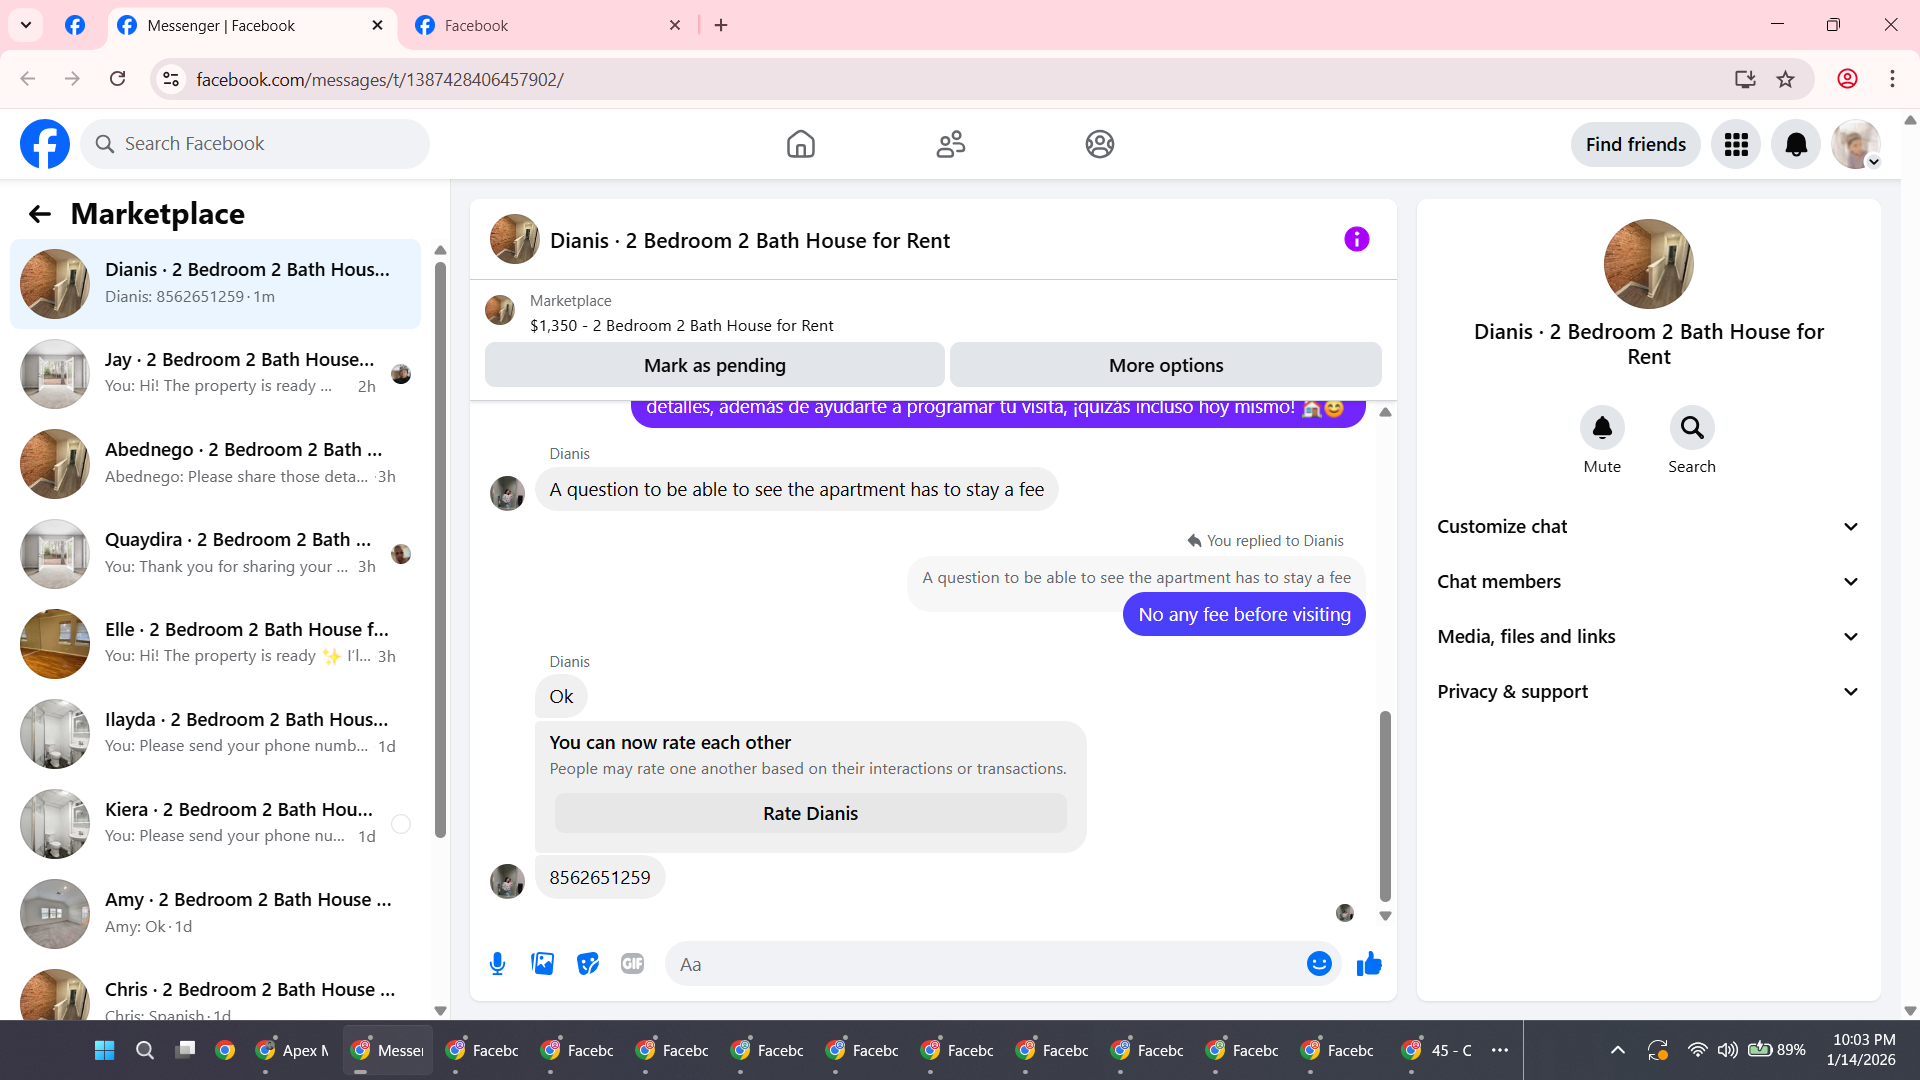
Task: Bookmark this page with the star icon
Action: coord(1785,79)
